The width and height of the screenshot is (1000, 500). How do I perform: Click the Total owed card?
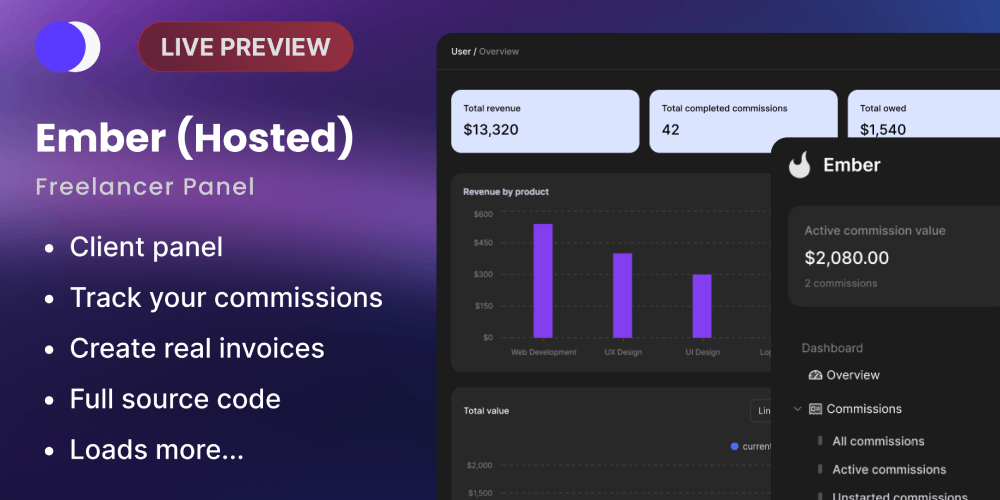923,114
